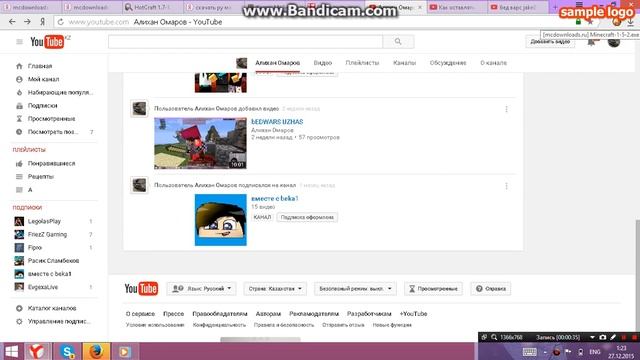Click the BEDWARS UZHAS video thumbnail
Image resolution: width=640 pixels, height=360 pixels.
click(200, 143)
